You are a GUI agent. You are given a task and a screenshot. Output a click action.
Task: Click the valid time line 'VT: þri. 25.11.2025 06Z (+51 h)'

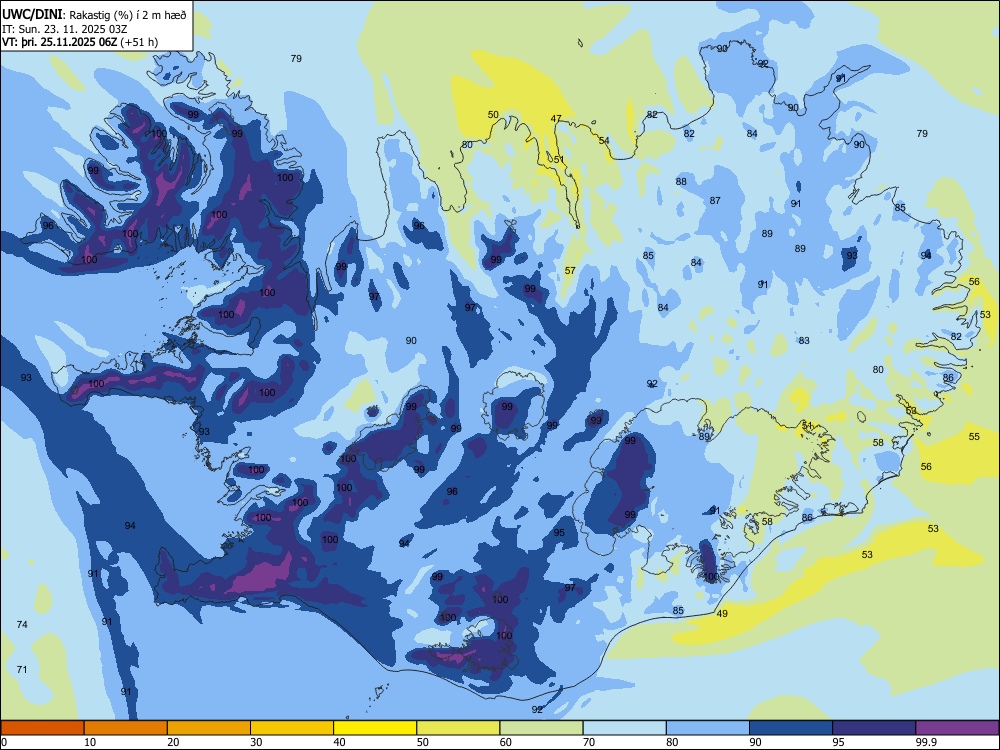(x=80, y=42)
